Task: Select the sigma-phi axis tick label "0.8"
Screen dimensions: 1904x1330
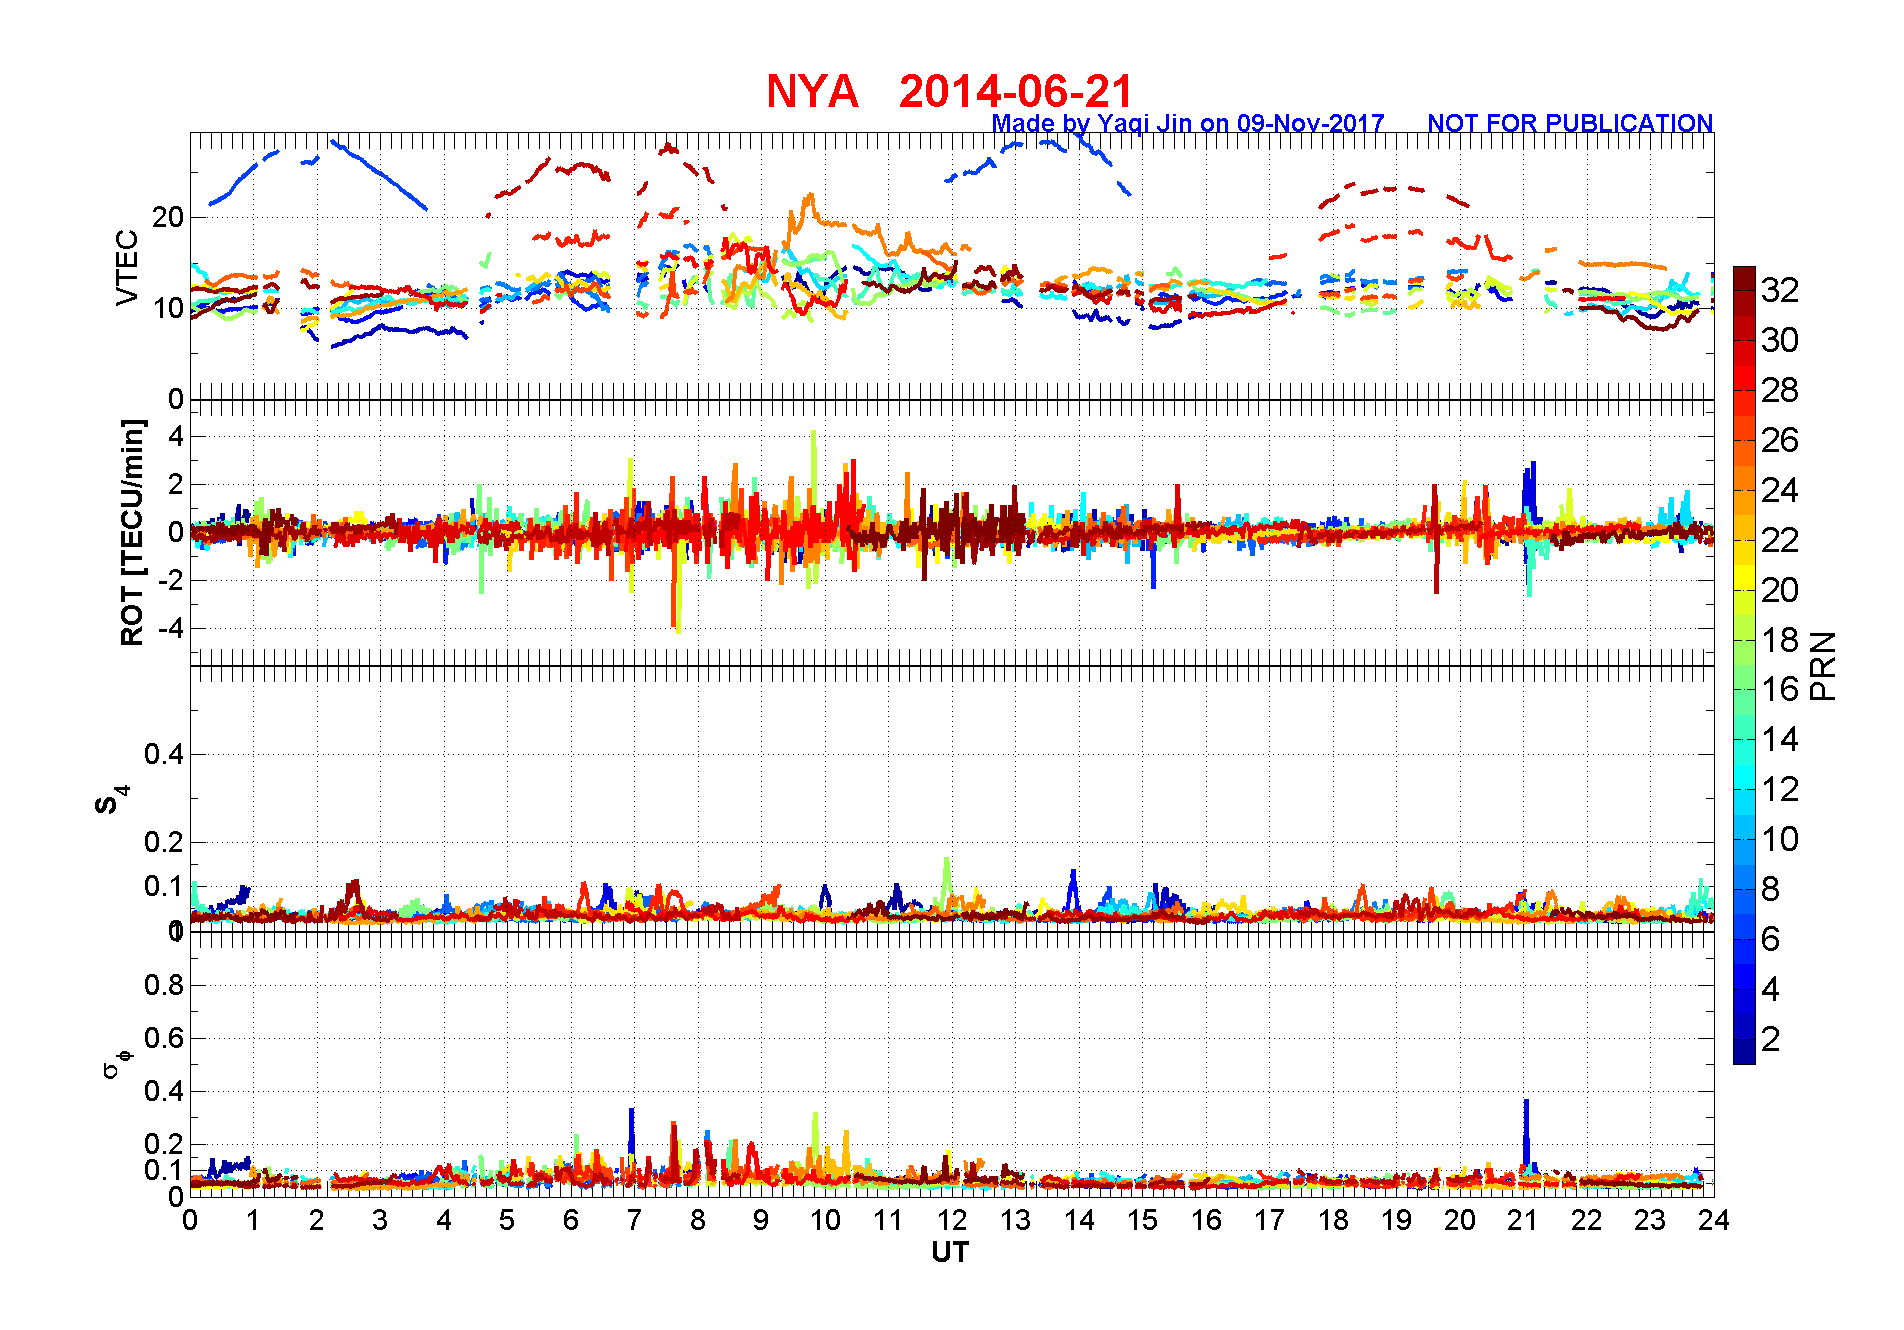Action: click(x=164, y=985)
